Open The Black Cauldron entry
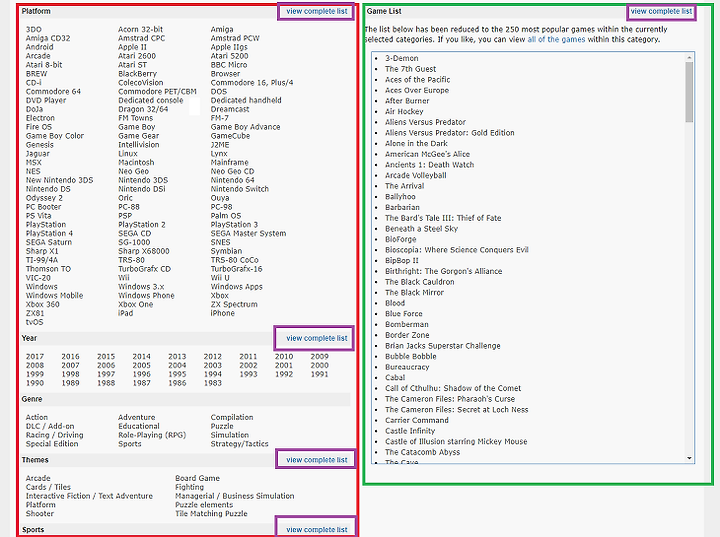The height and width of the screenshot is (537, 720). (420, 282)
